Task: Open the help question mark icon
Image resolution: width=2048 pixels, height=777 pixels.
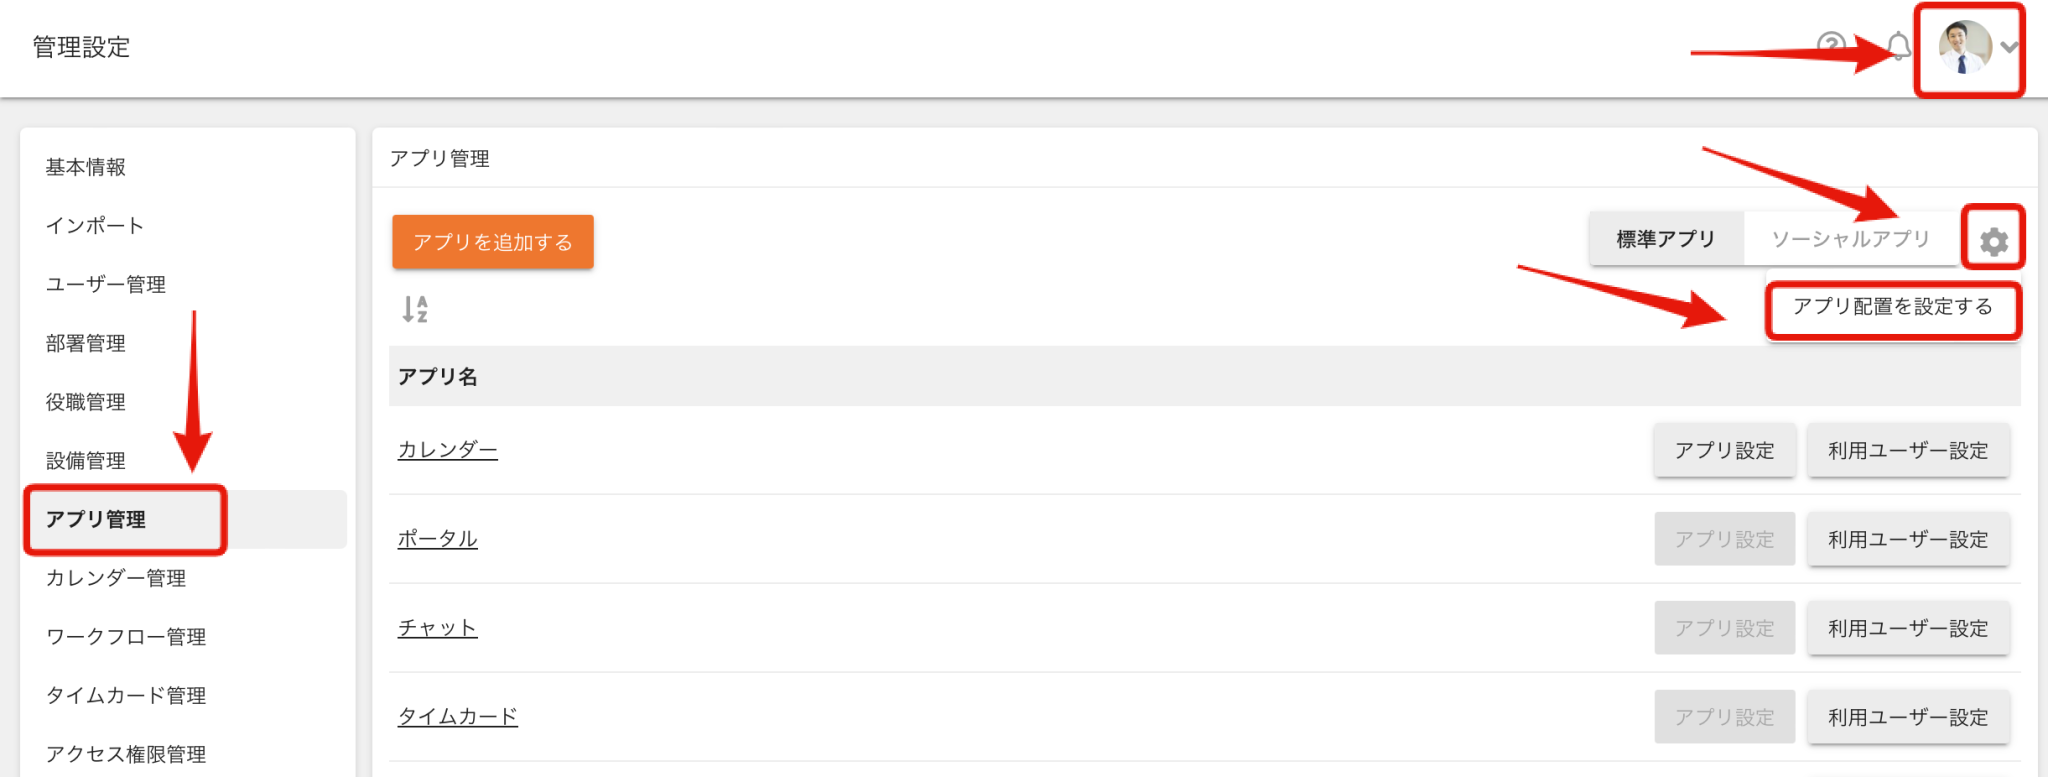Action: click(1830, 46)
